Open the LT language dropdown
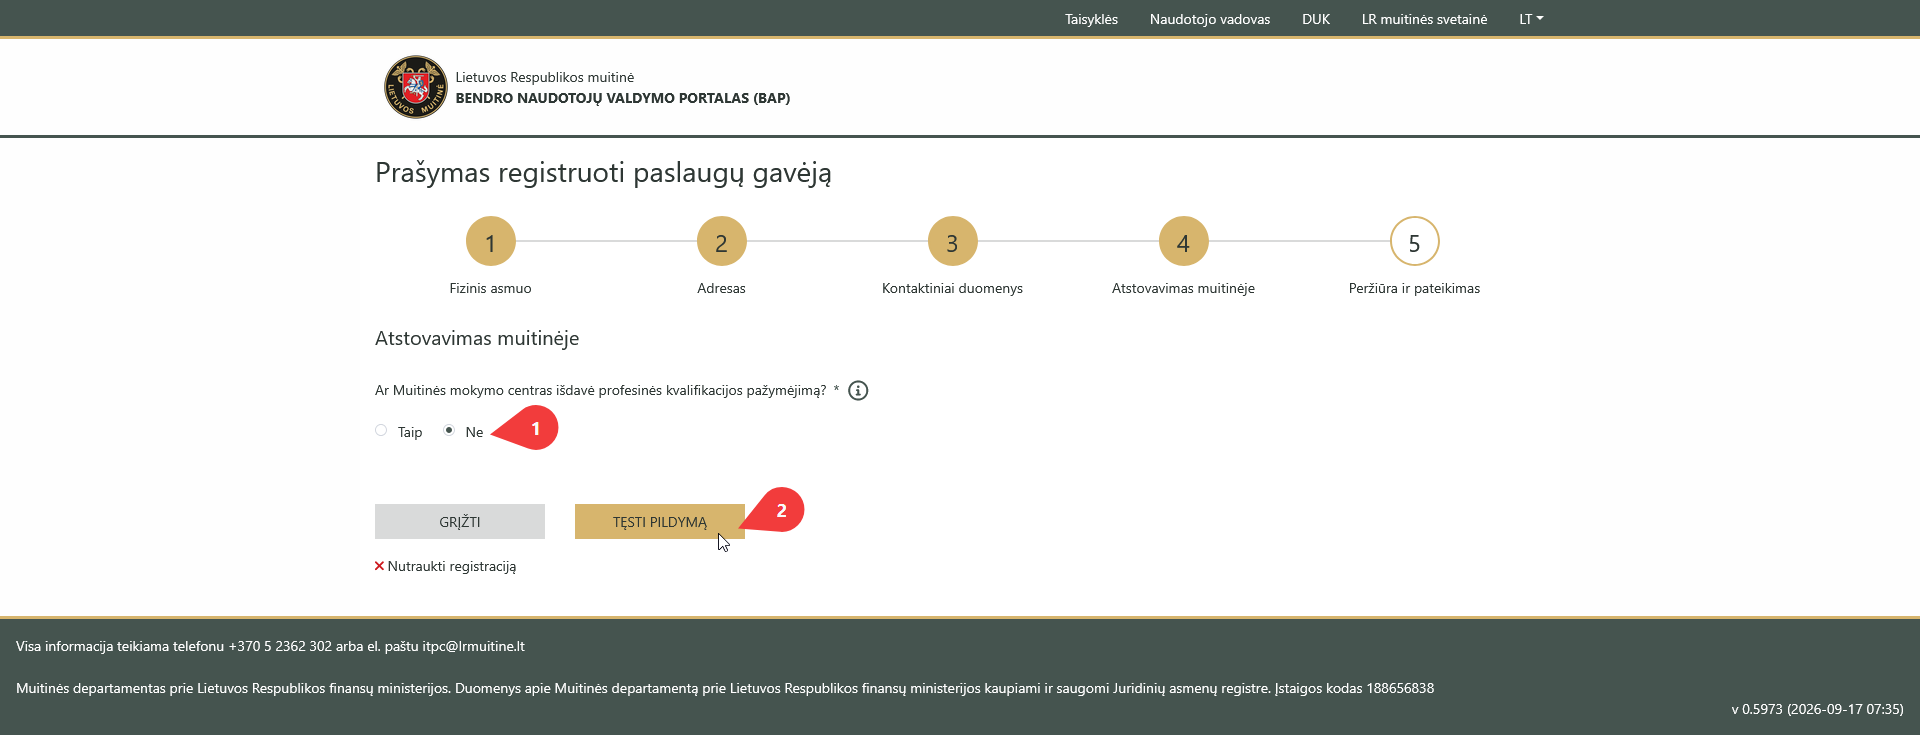 pyautogui.click(x=1531, y=19)
